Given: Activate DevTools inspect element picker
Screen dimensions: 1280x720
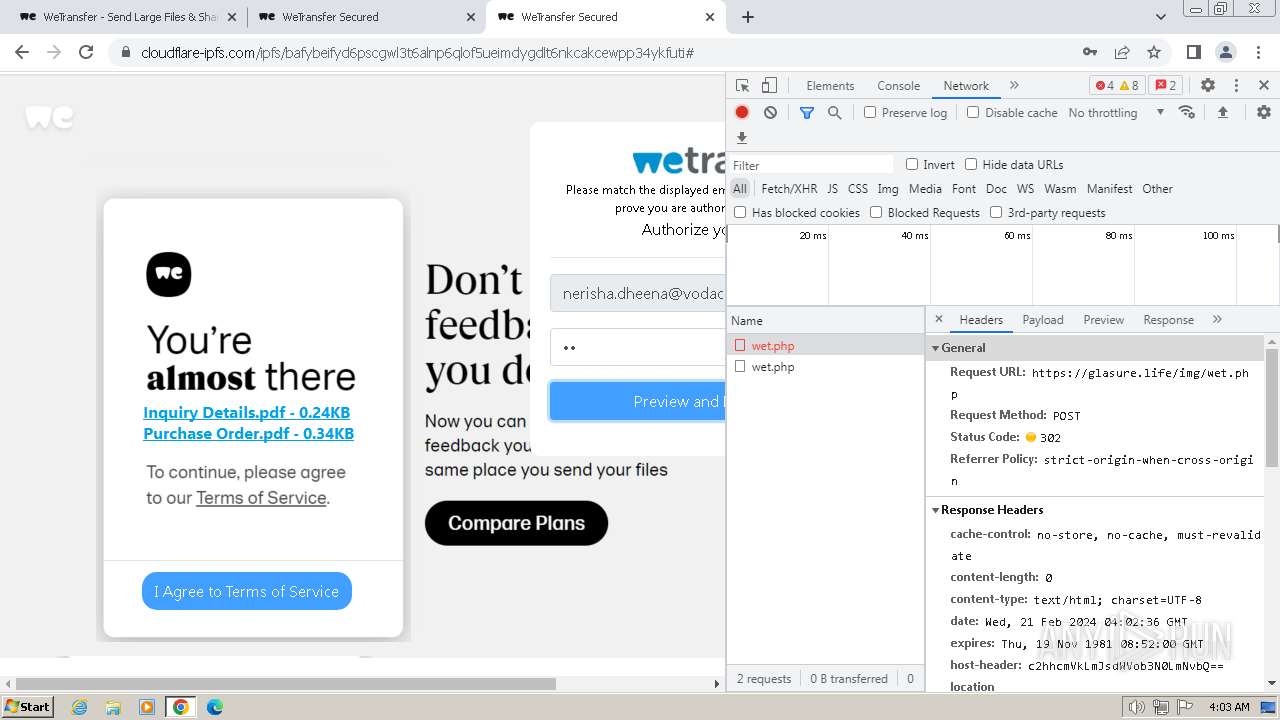Looking at the screenshot, I should coord(742,86).
